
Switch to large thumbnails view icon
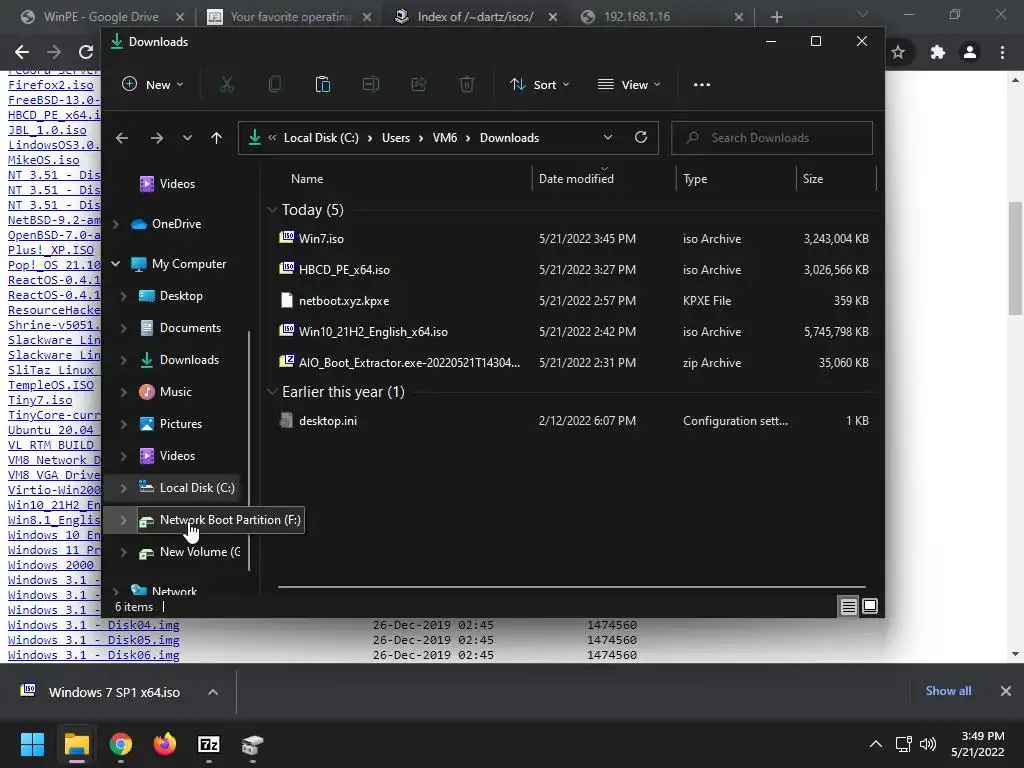(x=870, y=607)
